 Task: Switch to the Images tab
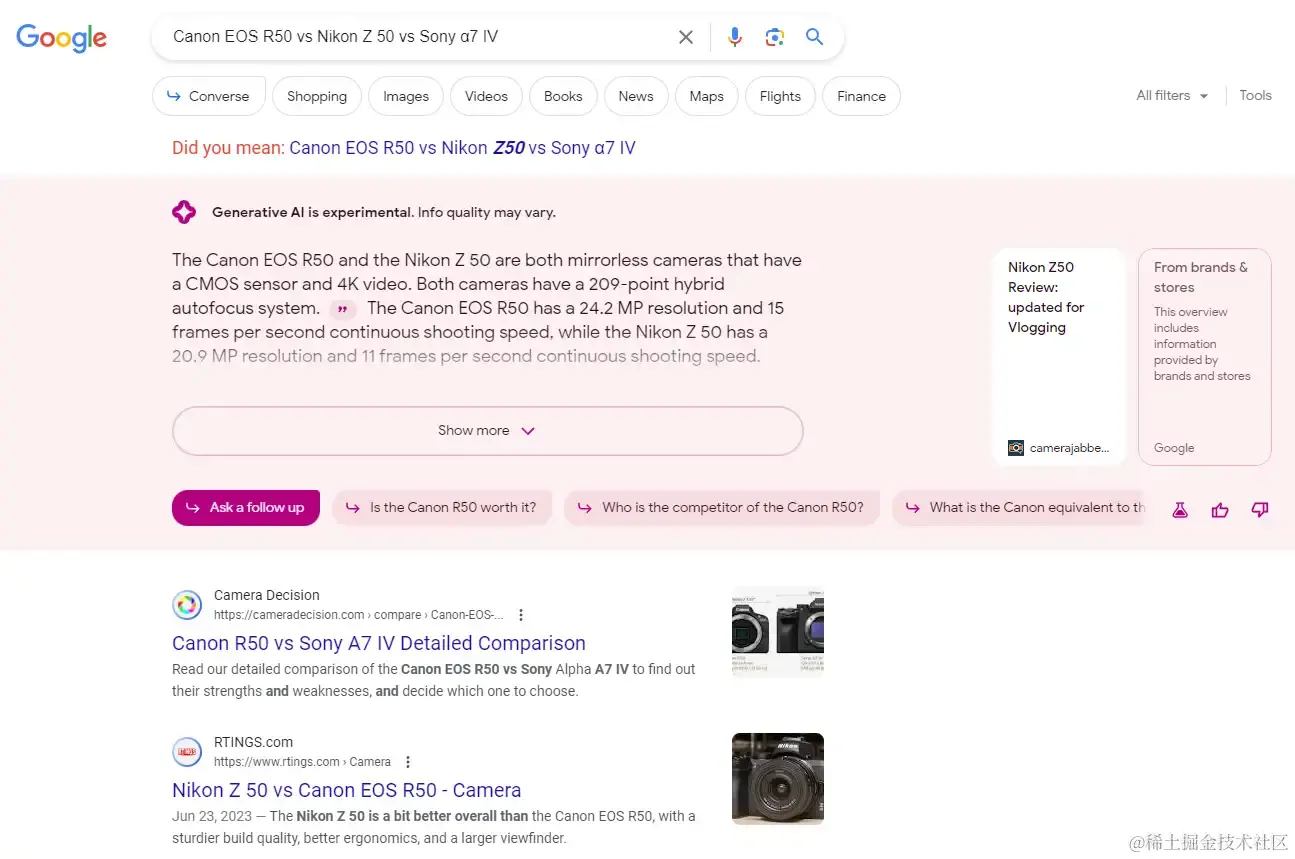[406, 96]
